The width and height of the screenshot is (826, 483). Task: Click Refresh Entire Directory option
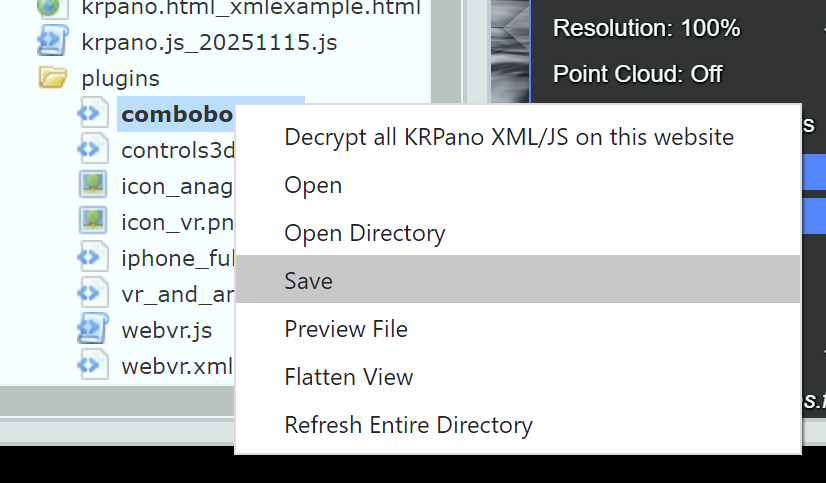click(408, 425)
